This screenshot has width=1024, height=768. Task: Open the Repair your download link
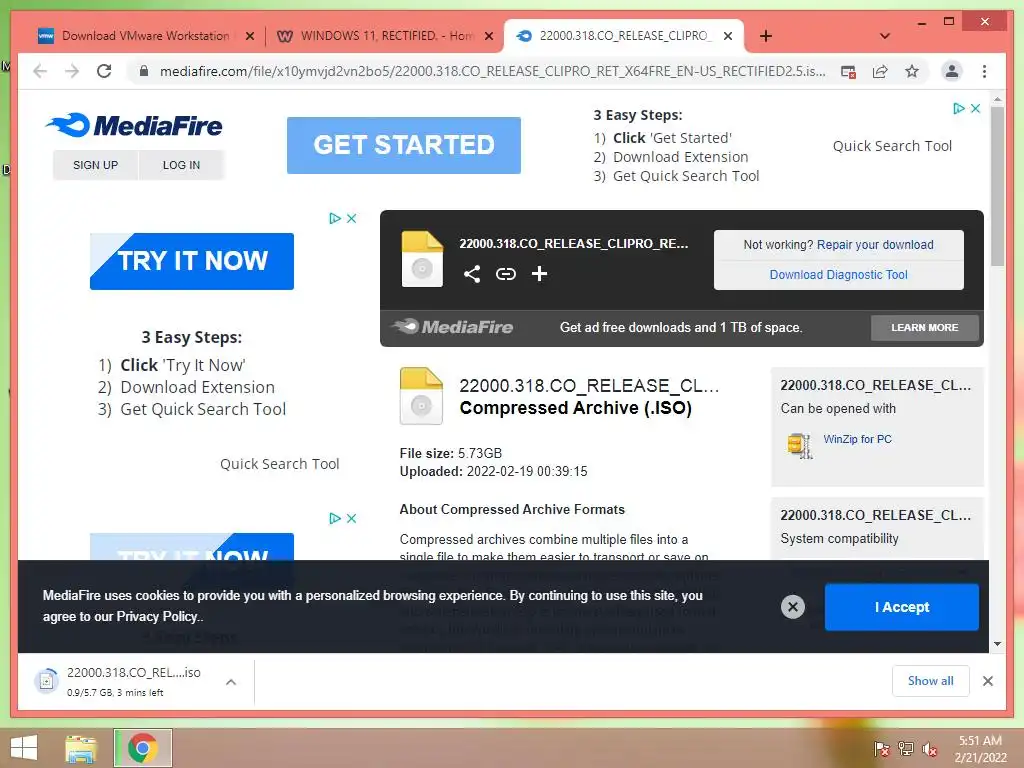875,245
